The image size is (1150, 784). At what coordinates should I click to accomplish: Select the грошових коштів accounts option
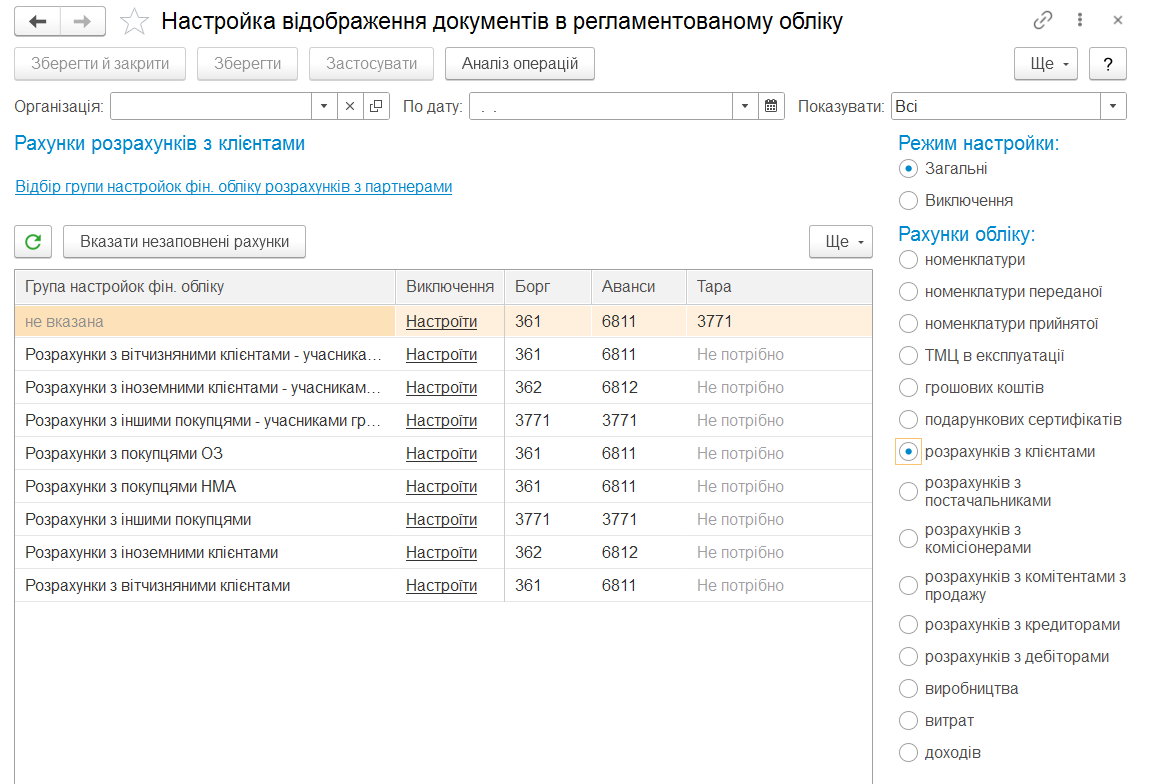pos(908,388)
